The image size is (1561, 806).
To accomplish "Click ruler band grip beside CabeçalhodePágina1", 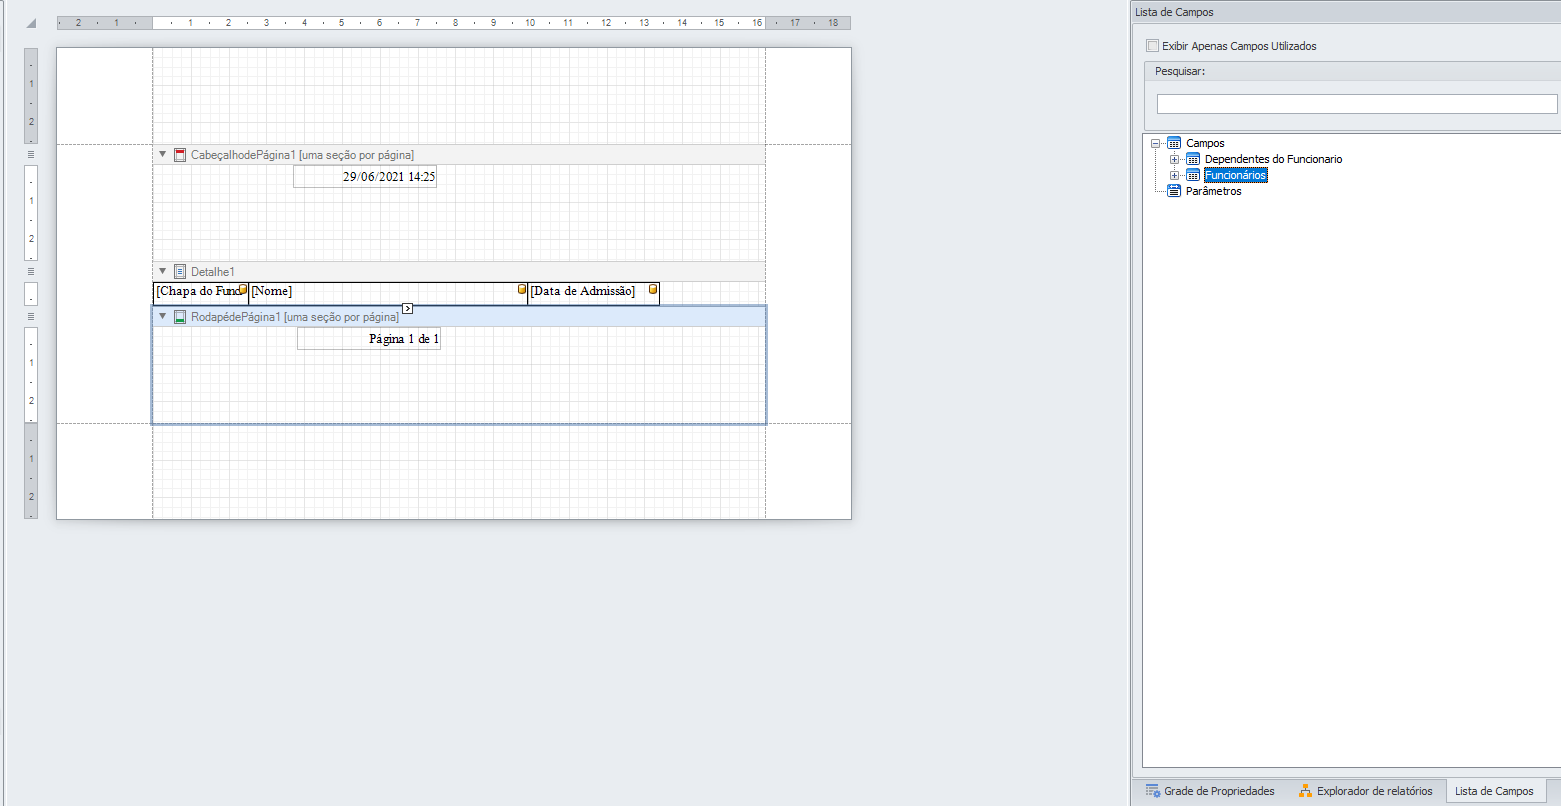I will point(31,155).
